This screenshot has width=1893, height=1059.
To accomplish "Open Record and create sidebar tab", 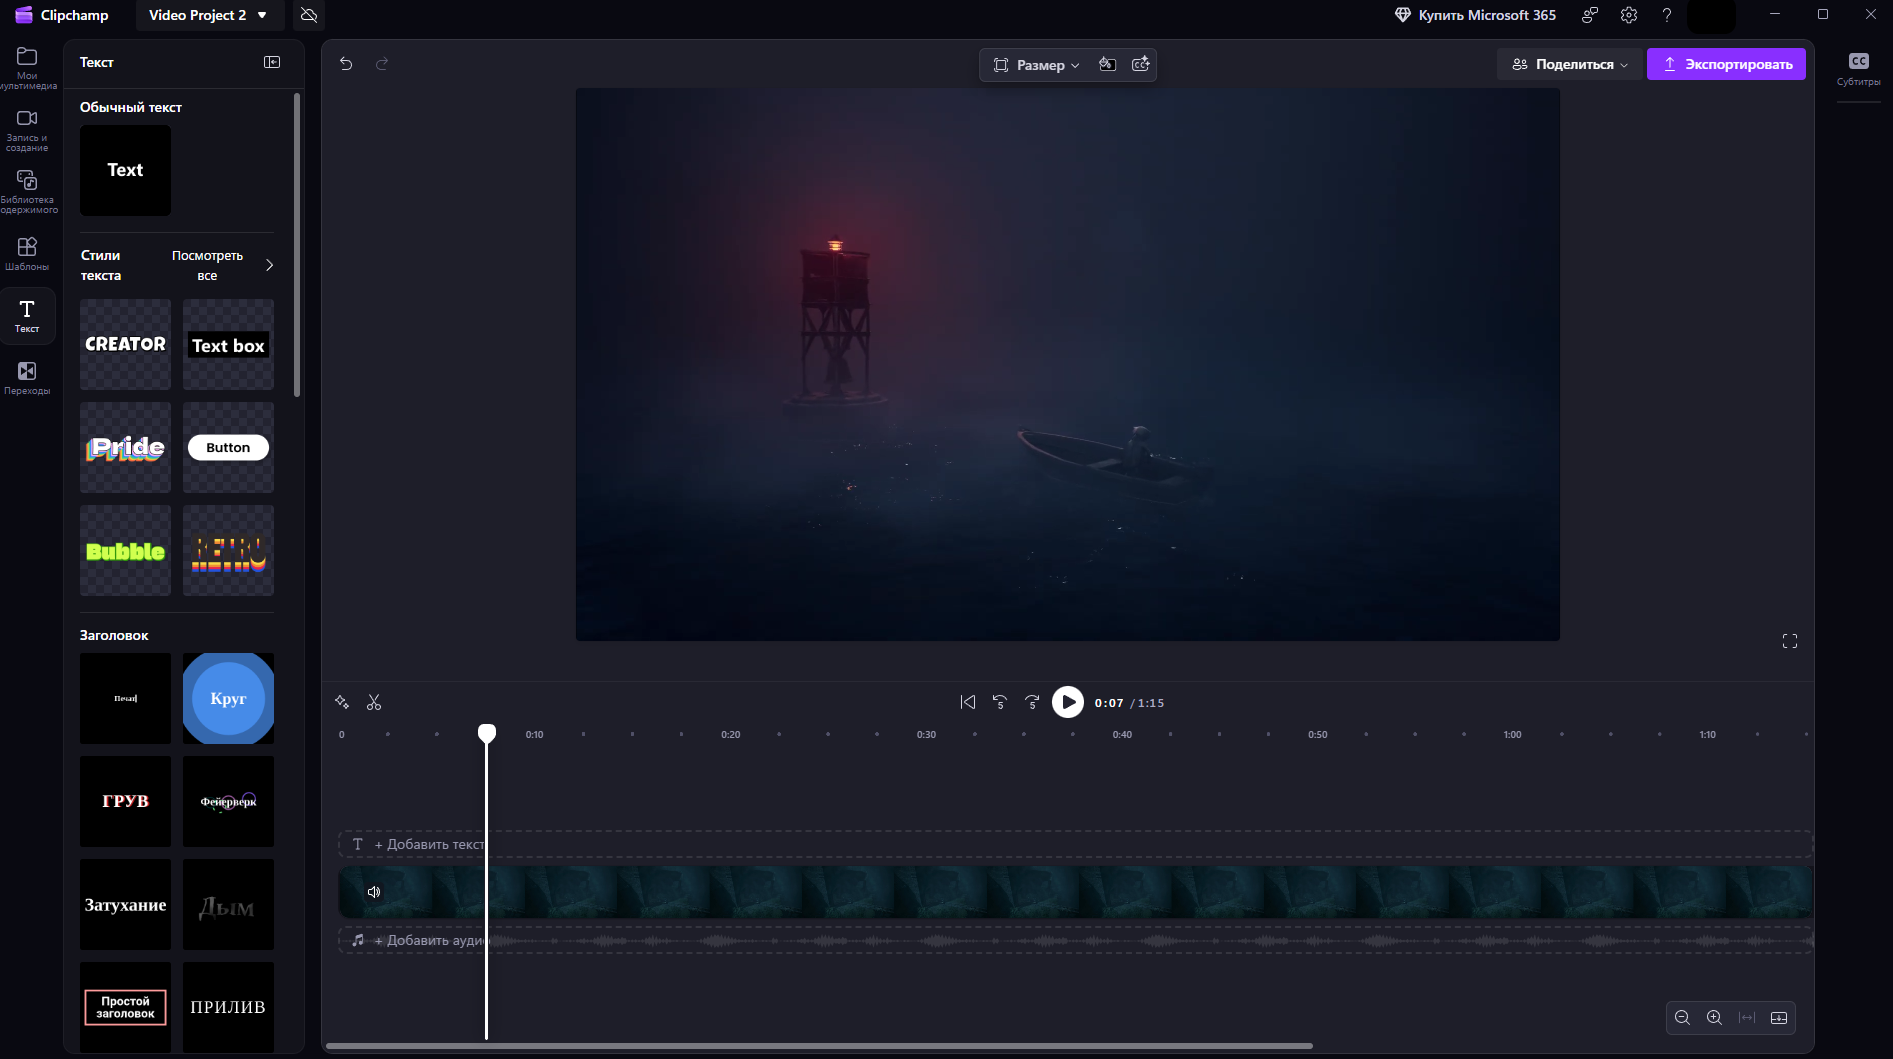I will (27, 130).
